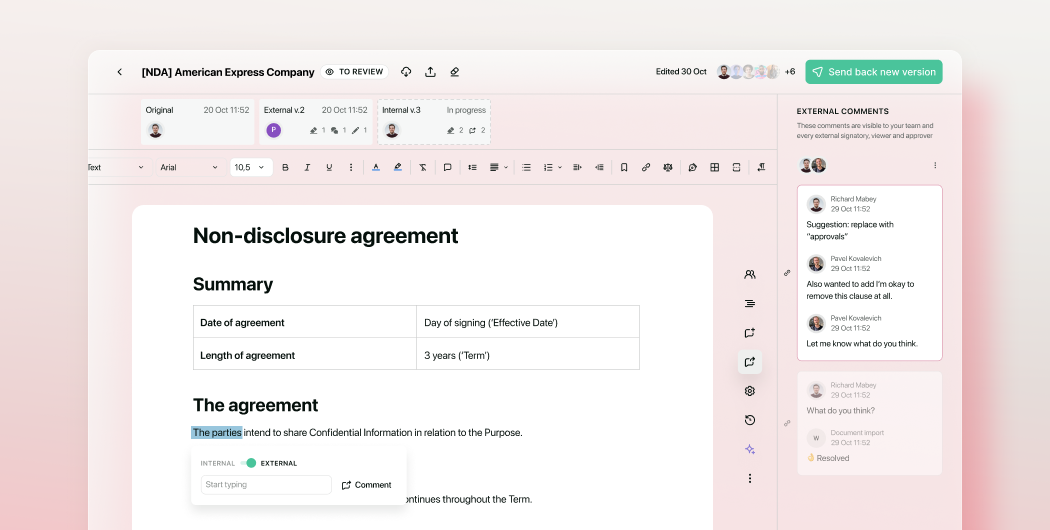Select the Internal v.3 version tab

434,122
